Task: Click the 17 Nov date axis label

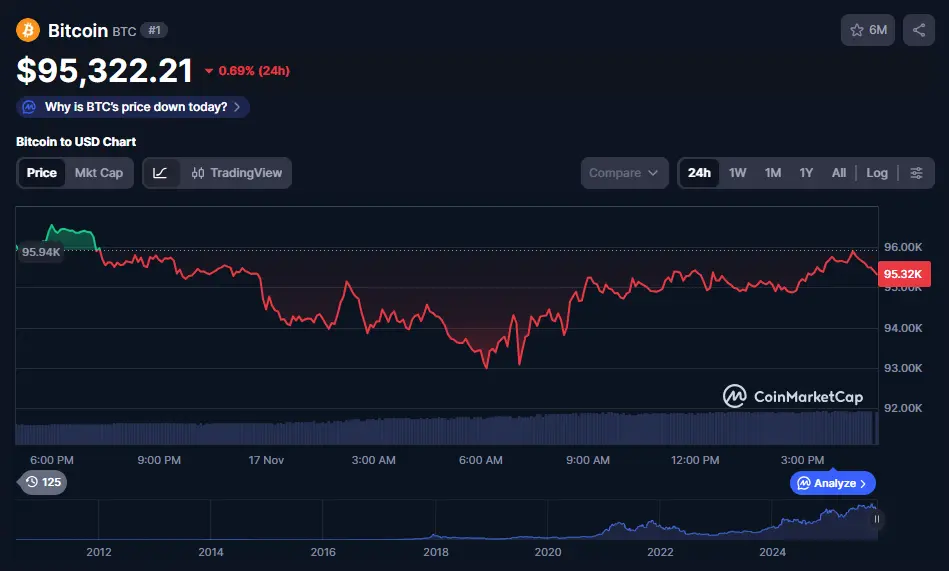Action: click(266, 460)
